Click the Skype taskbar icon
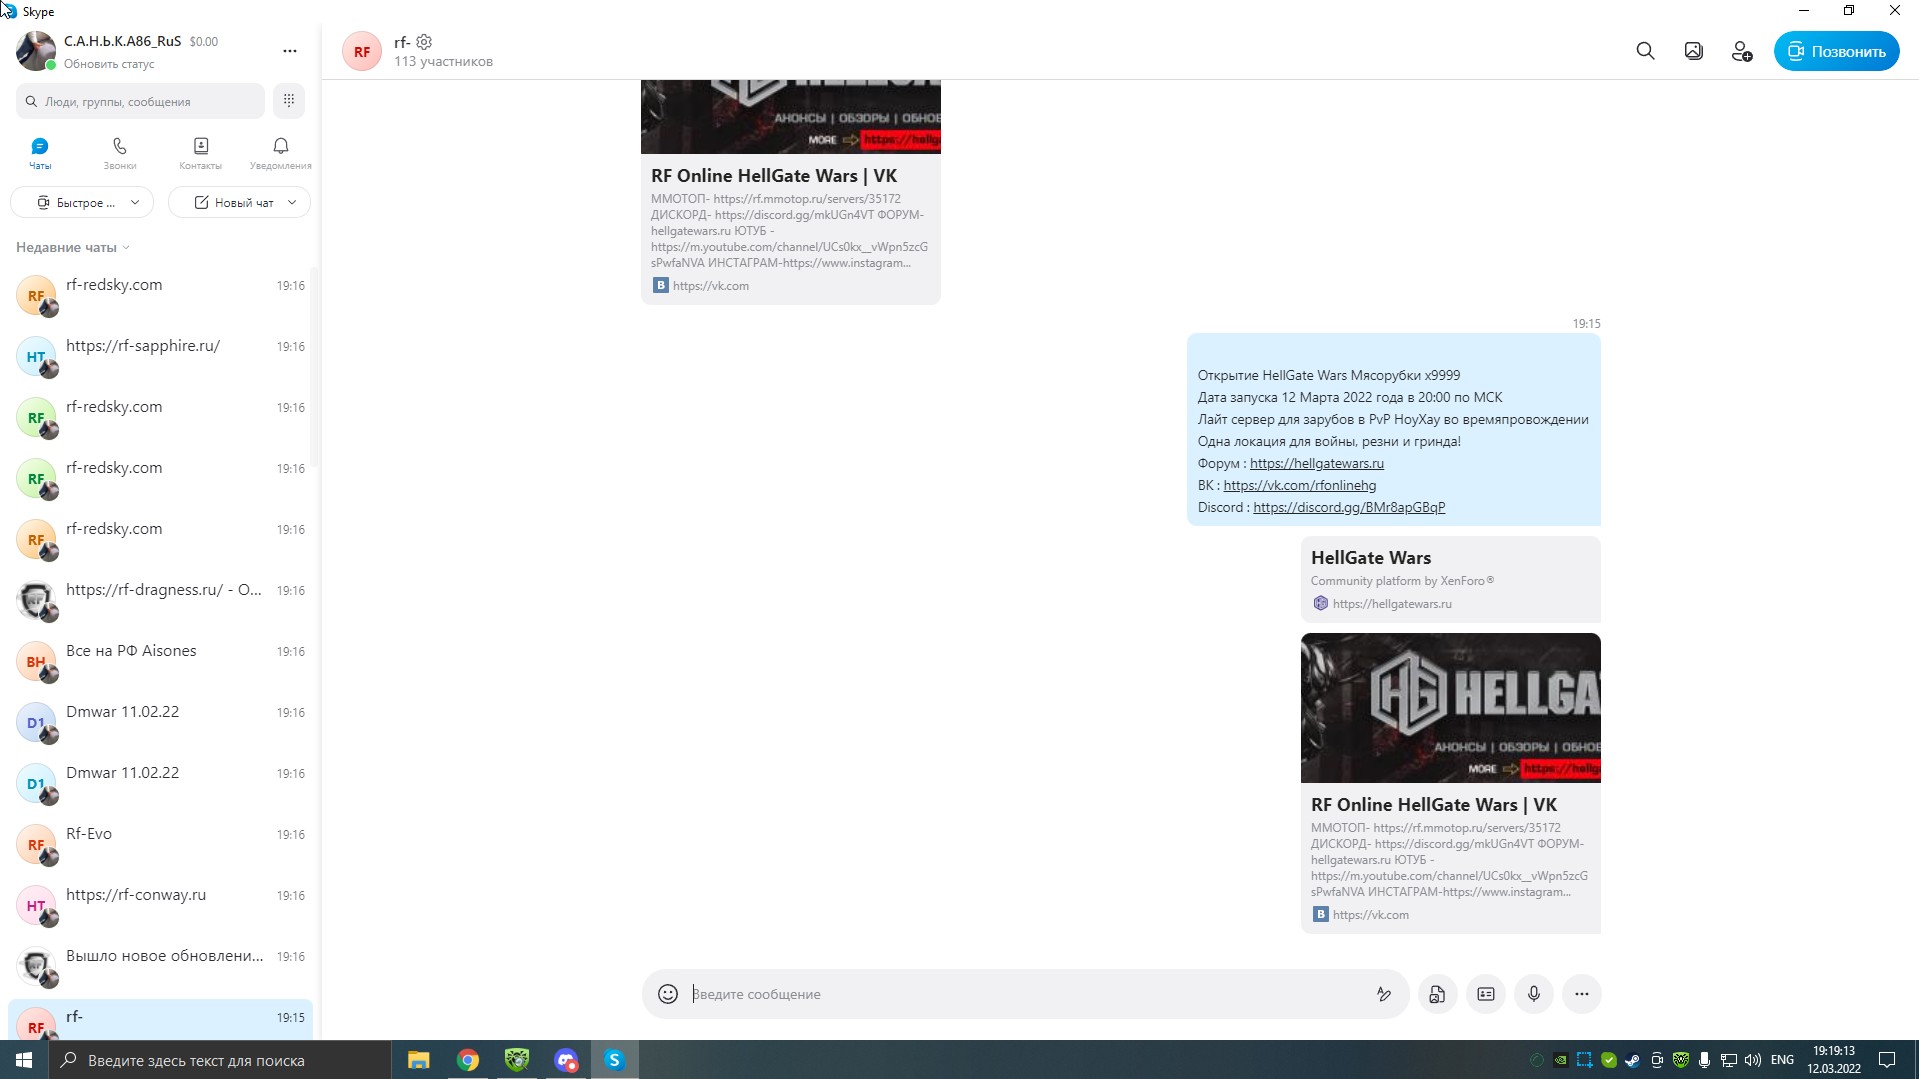The height and width of the screenshot is (1079, 1919). [614, 1059]
